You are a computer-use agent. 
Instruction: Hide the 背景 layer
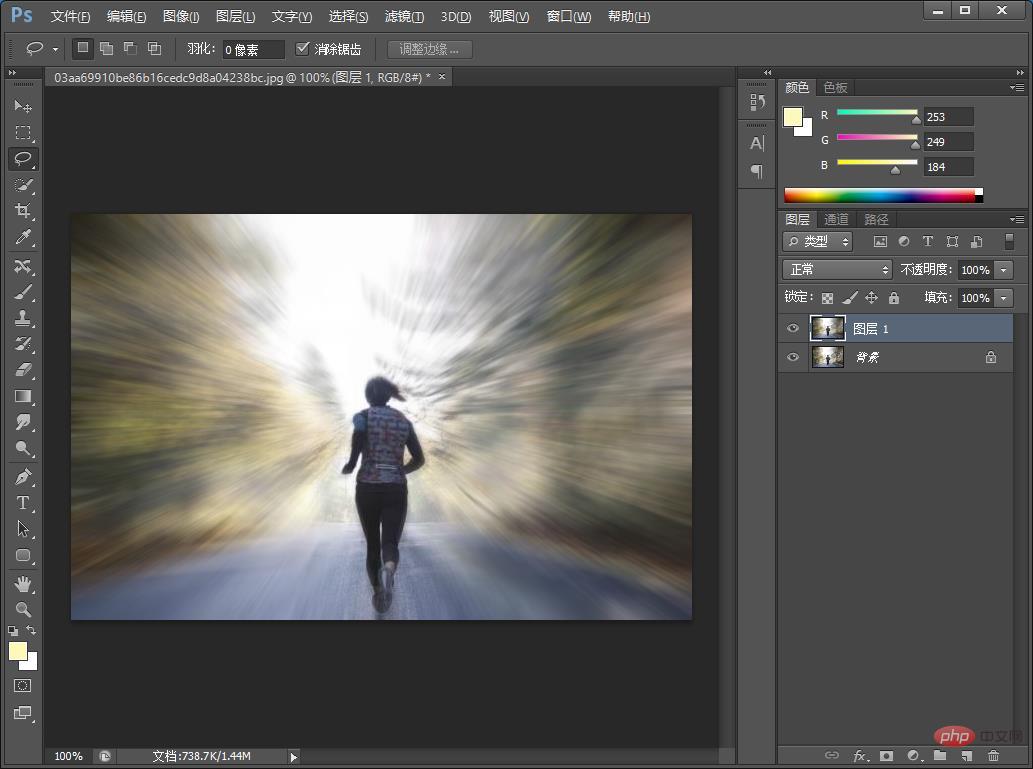coord(793,357)
